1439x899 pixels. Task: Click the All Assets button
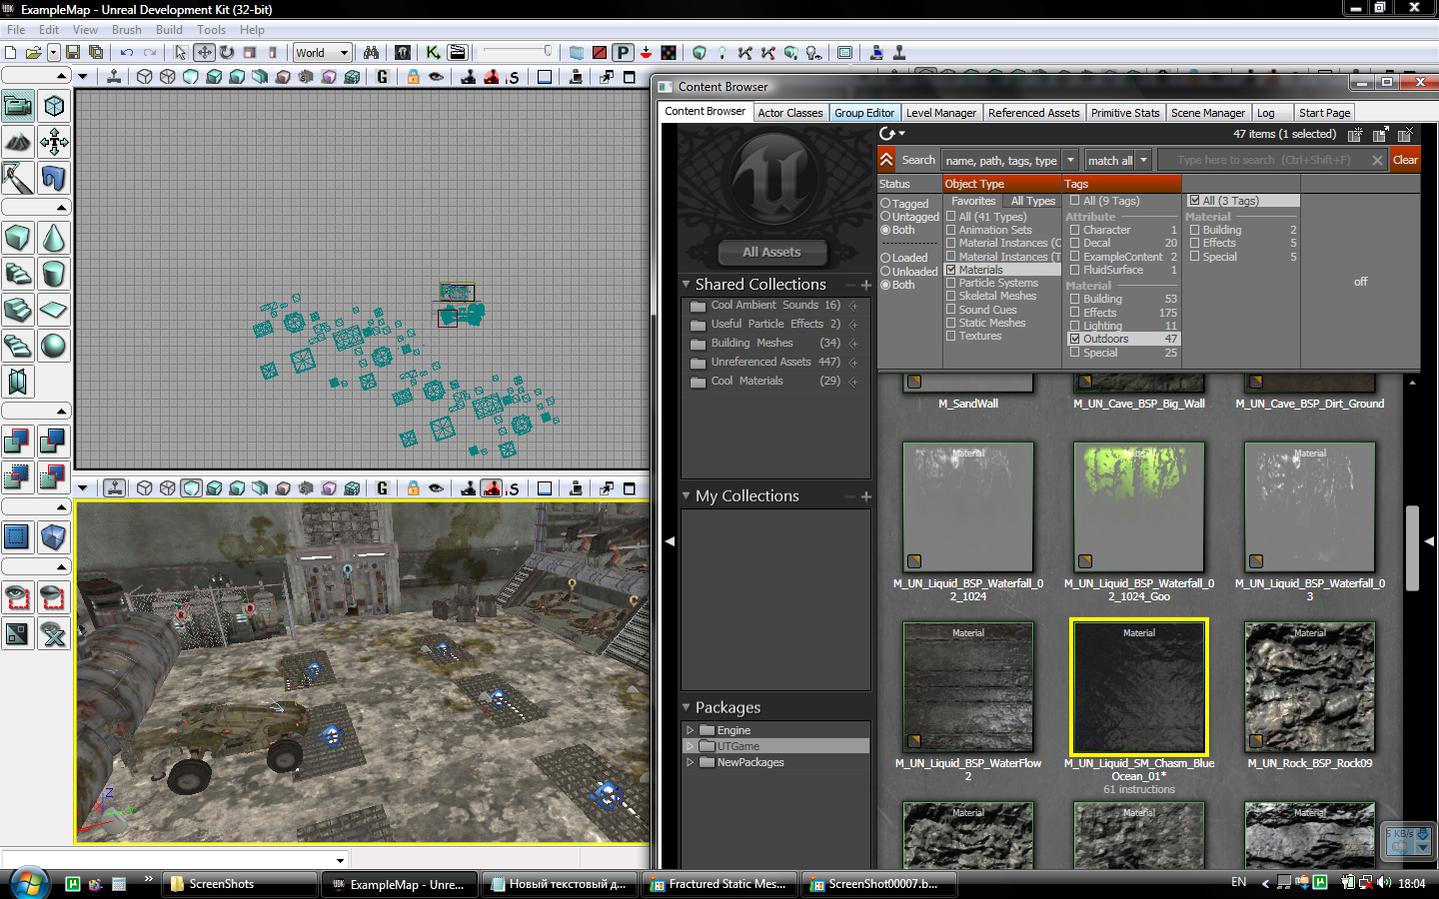(771, 252)
